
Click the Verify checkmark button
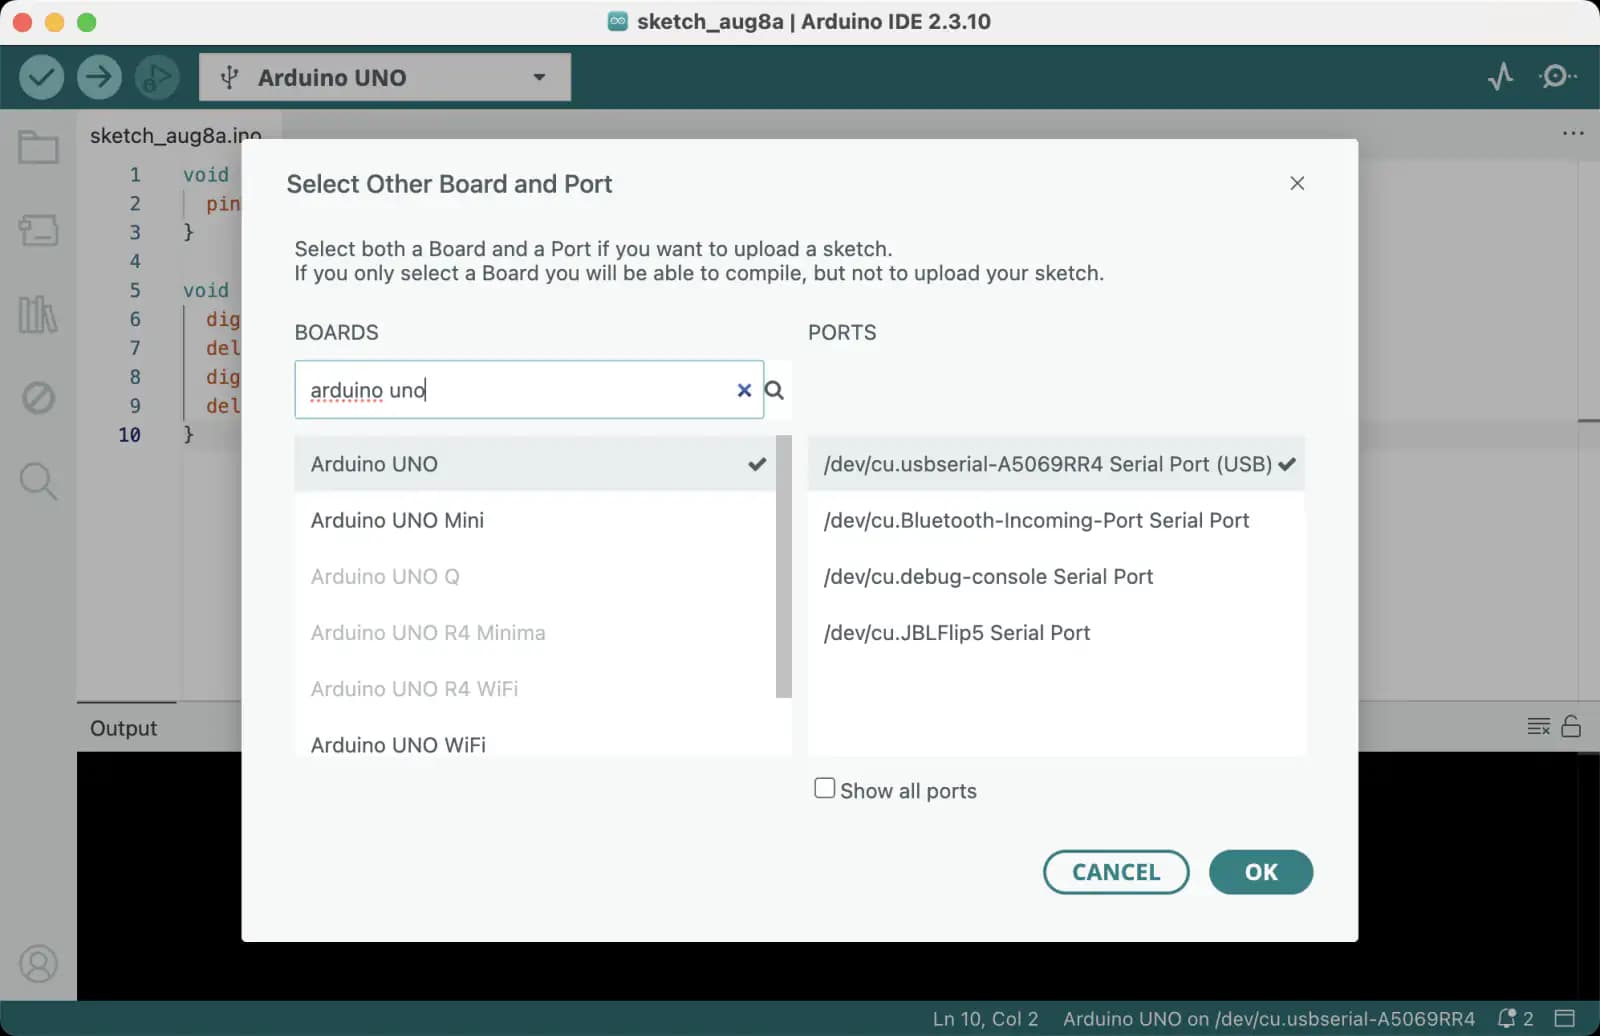tap(41, 77)
